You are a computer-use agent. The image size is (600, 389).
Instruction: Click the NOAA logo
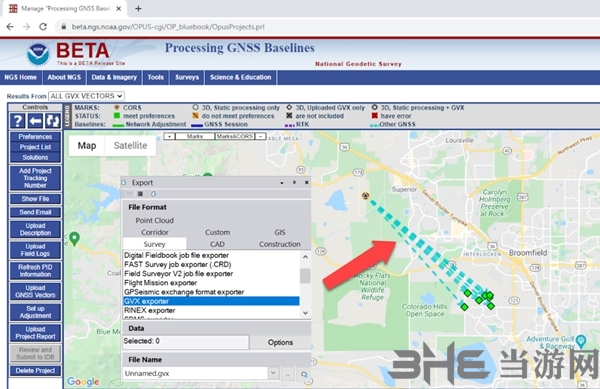[38, 54]
